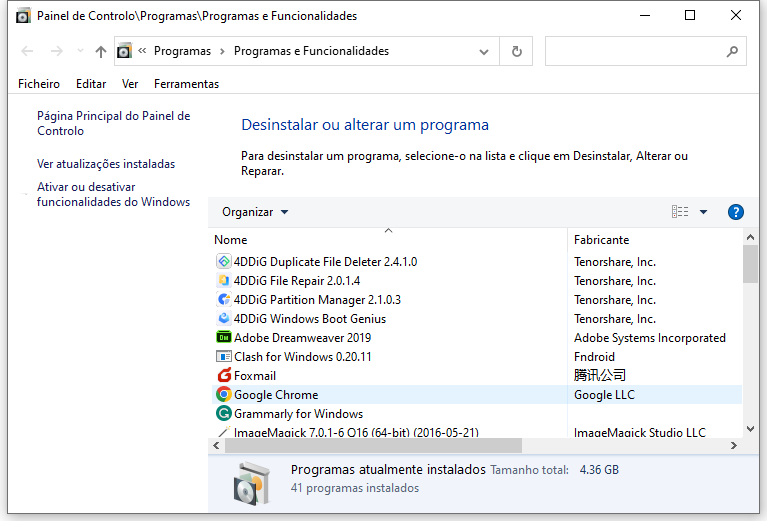Click the search magnifier icon
This screenshot has width=767, height=521.
tap(732, 51)
